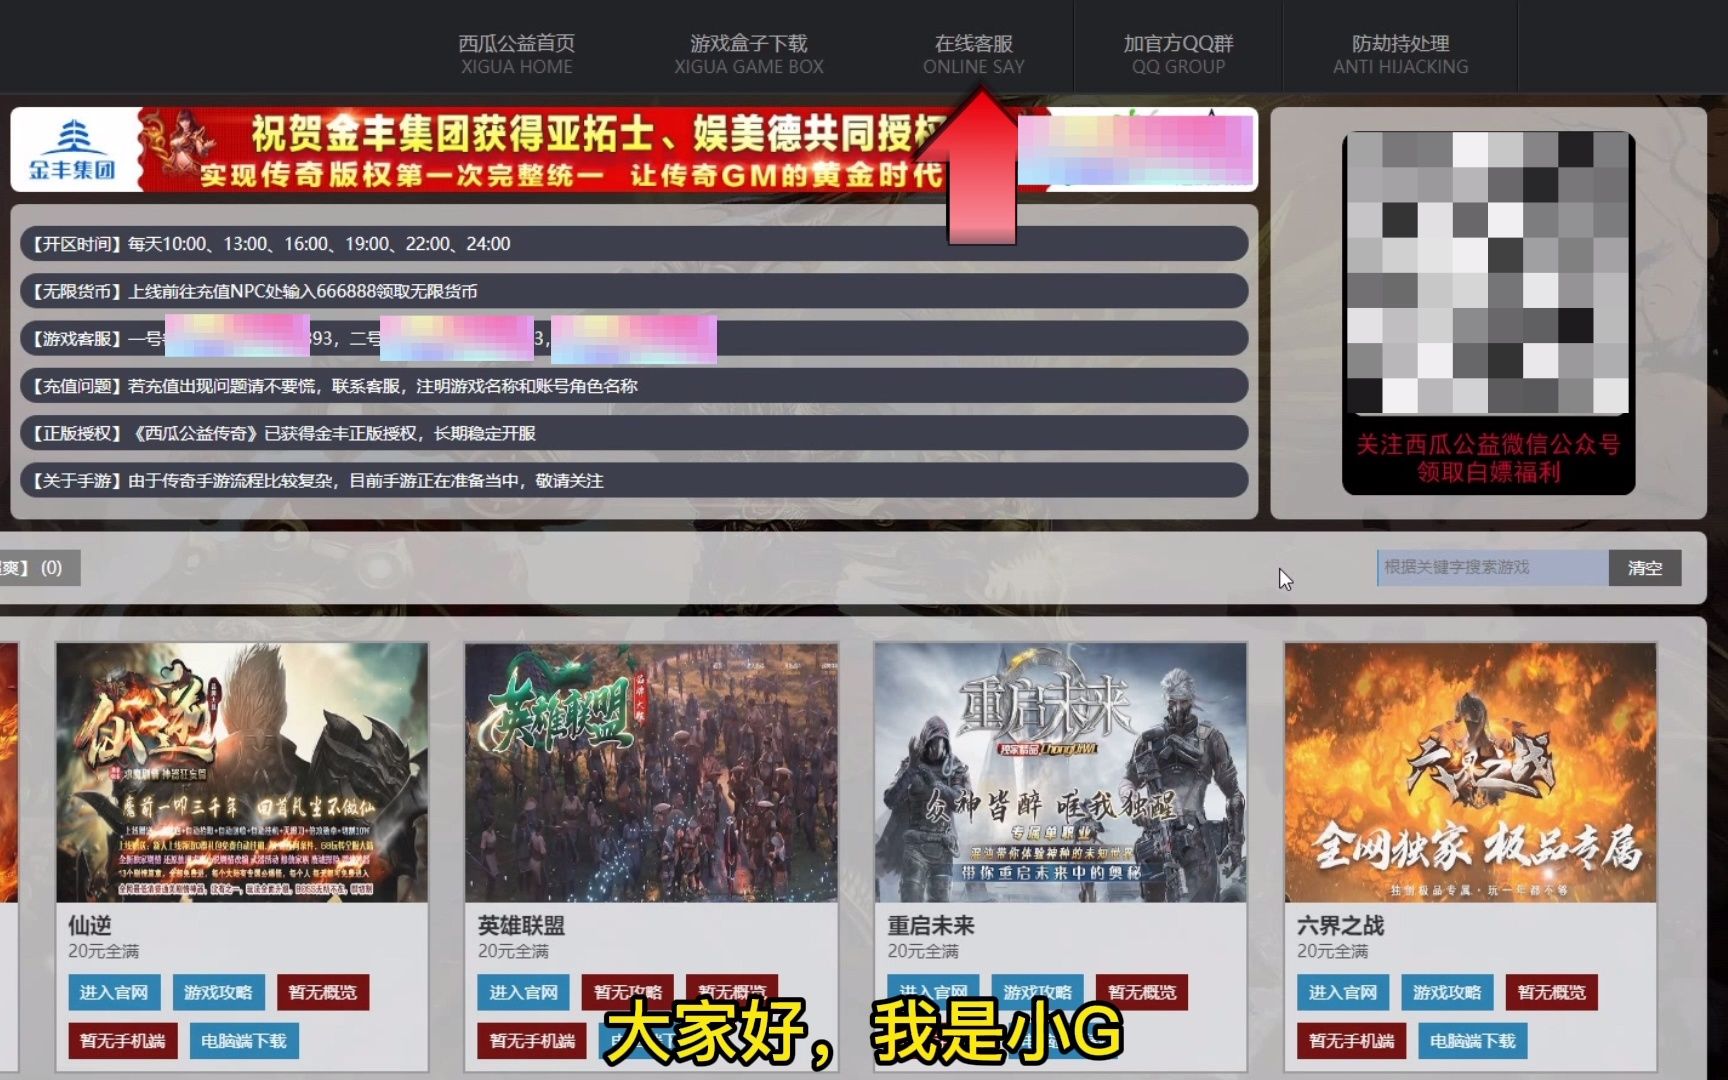Click the 金丰集团 logo in banner
The width and height of the screenshot is (1728, 1080).
[x=73, y=150]
